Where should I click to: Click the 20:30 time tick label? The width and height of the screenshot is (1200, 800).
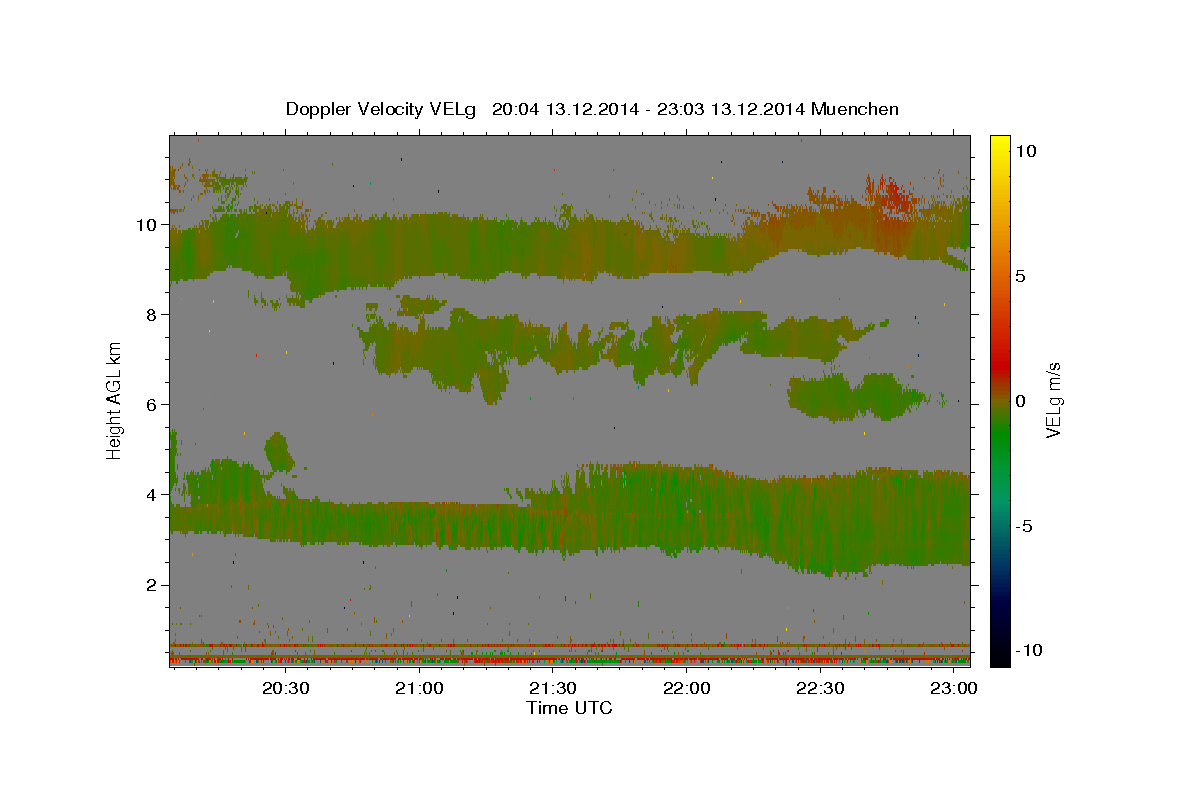point(286,689)
